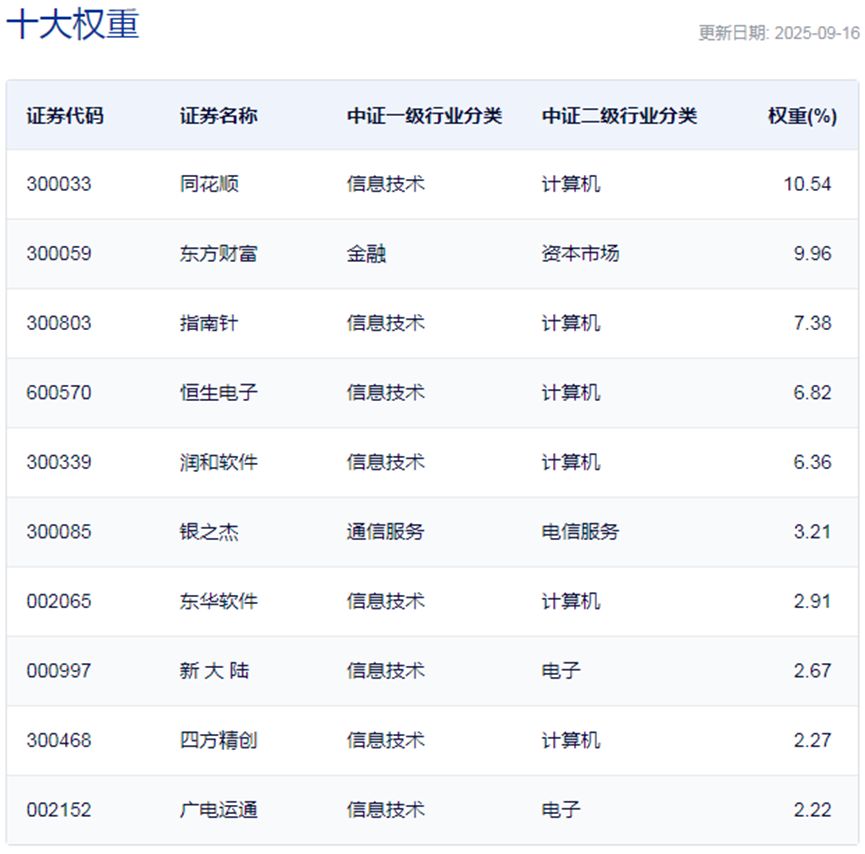Click the stock name 广电运通
This screenshot has width=865, height=854.
coord(218,809)
